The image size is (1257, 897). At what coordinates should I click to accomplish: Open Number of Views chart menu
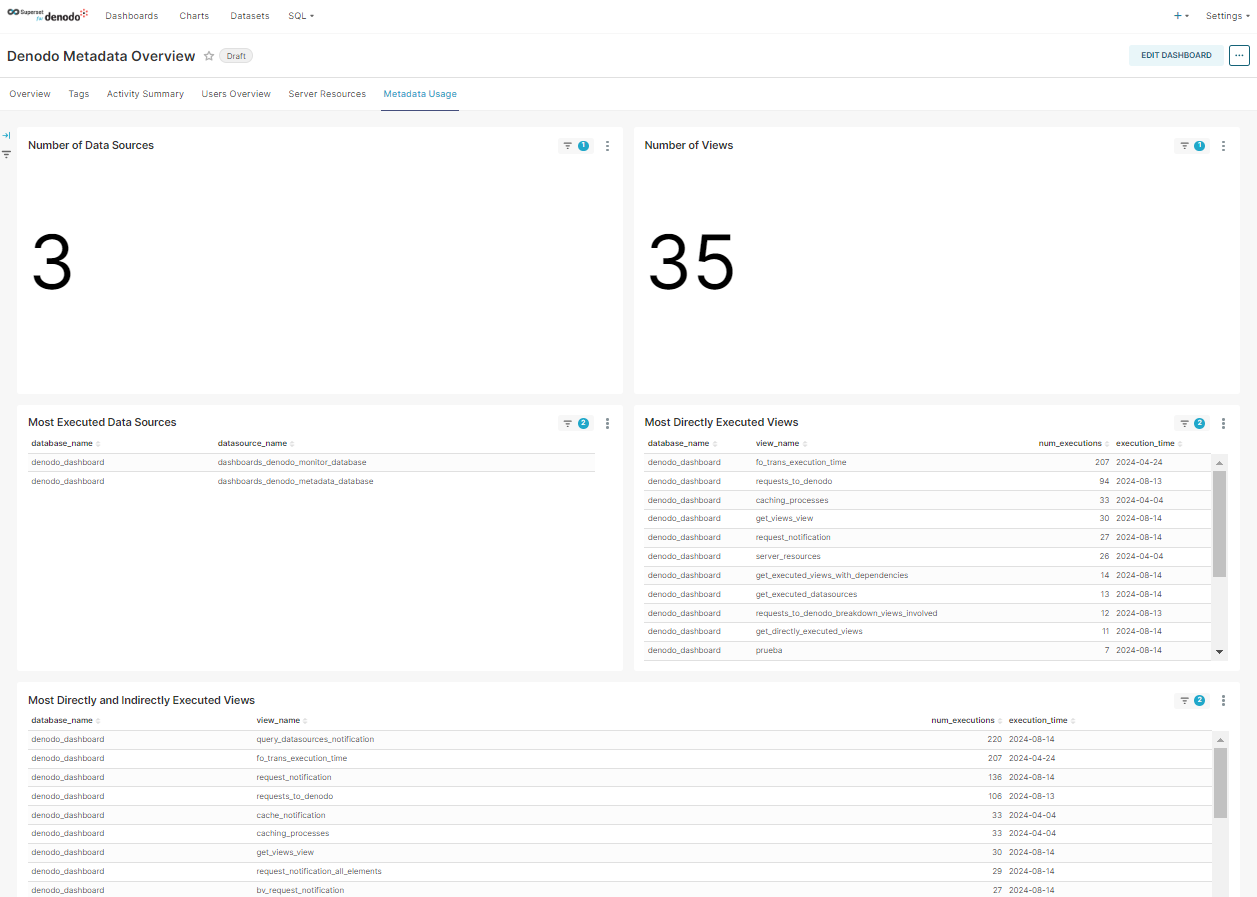click(x=1223, y=146)
